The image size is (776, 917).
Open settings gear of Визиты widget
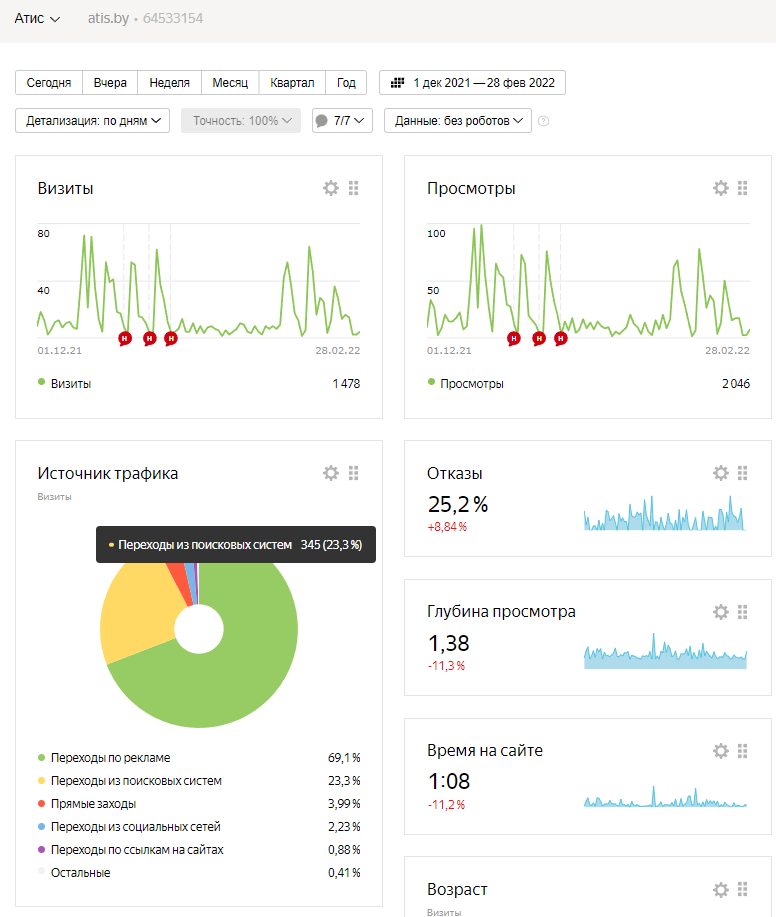coord(331,188)
